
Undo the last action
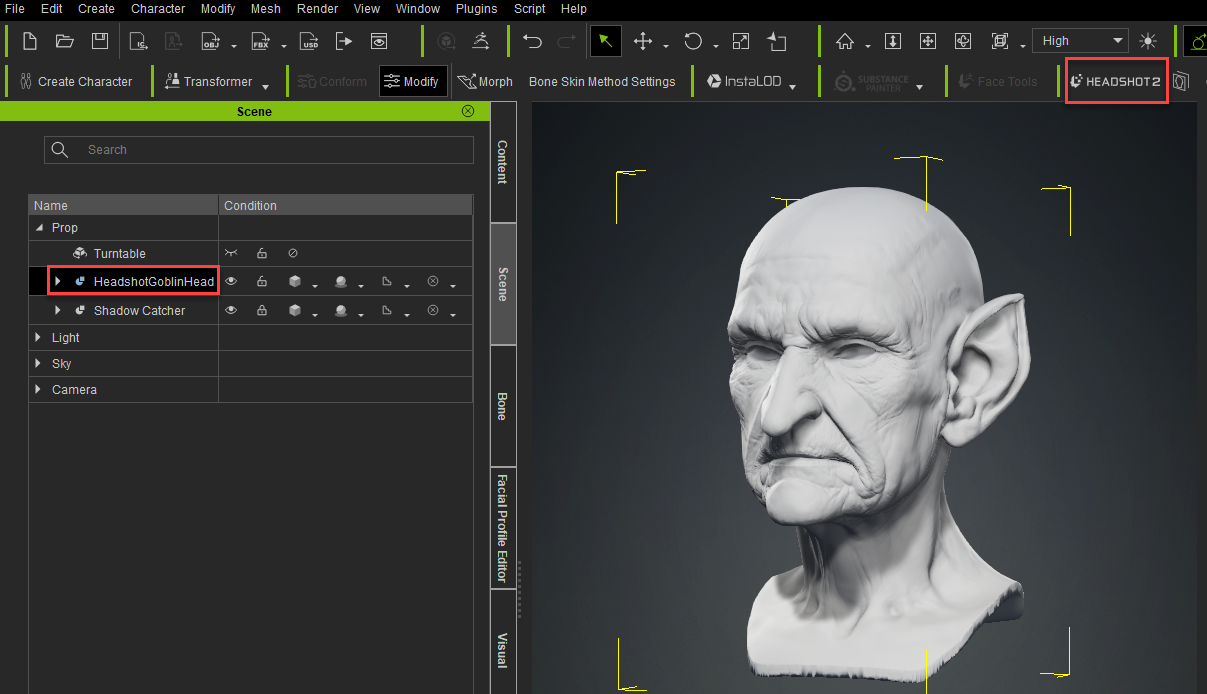(533, 41)
